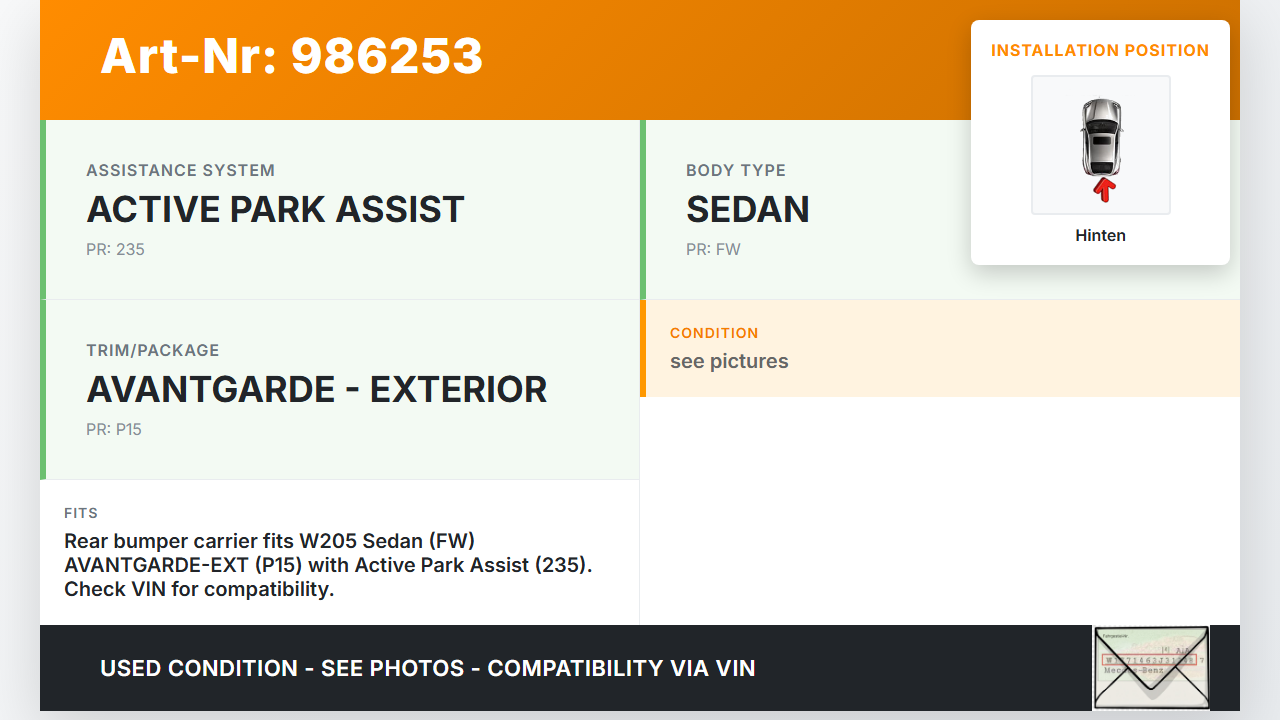Click the FITS section heading
Image resolution: width=1280 pixels, height=720 pixels.
point(81,513)
